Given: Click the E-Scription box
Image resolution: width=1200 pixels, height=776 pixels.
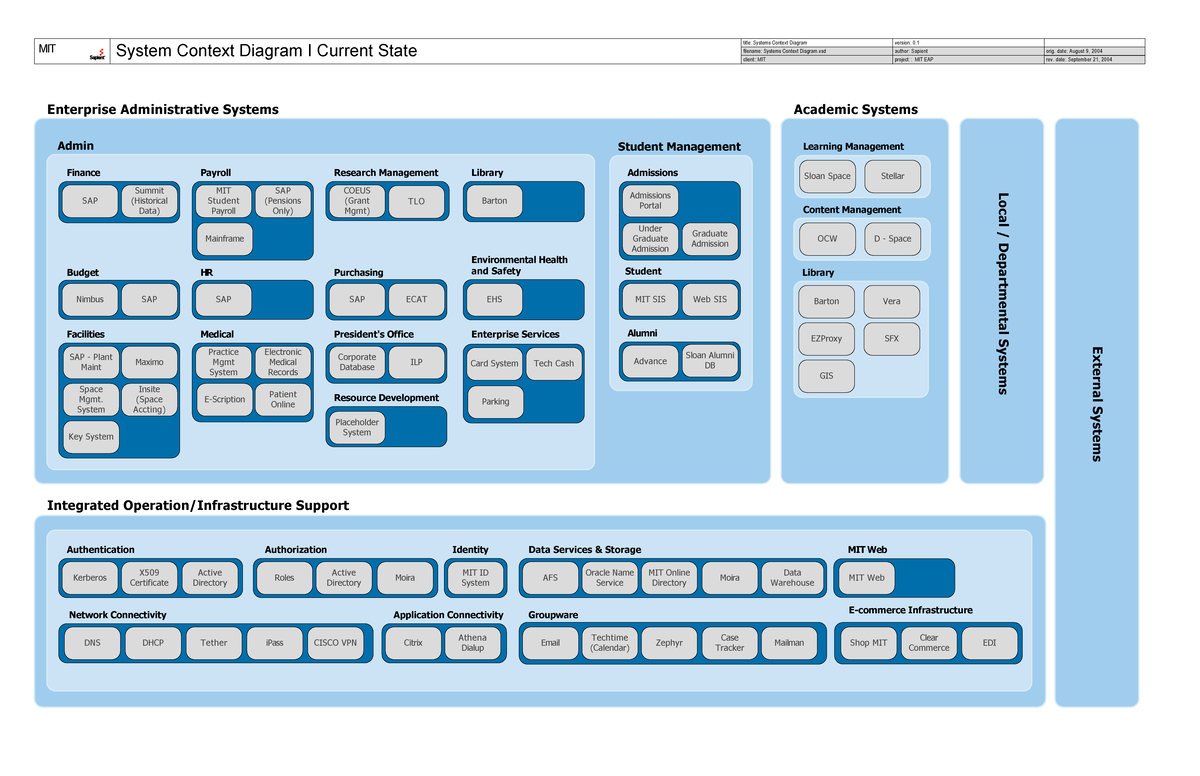Looking at the screenshot, I should [224, 399].
